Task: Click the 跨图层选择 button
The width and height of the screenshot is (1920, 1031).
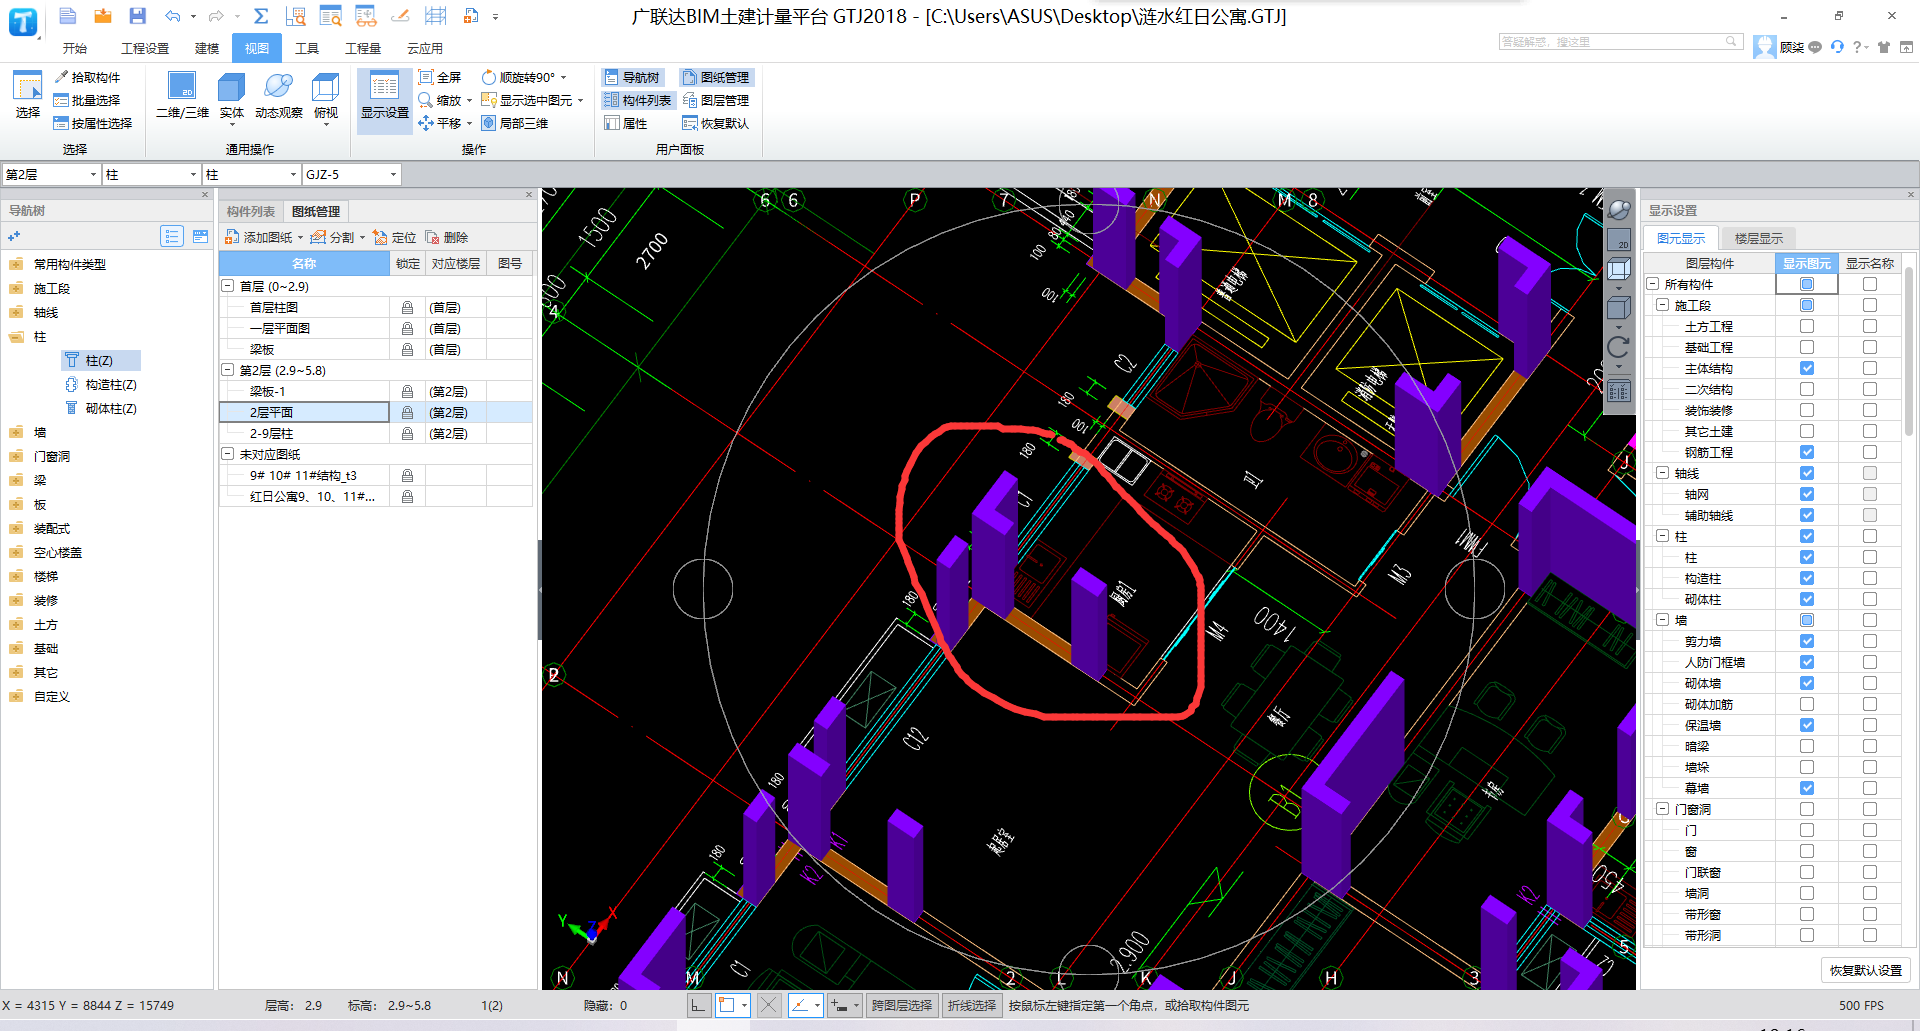Action: pos(902,1005)
